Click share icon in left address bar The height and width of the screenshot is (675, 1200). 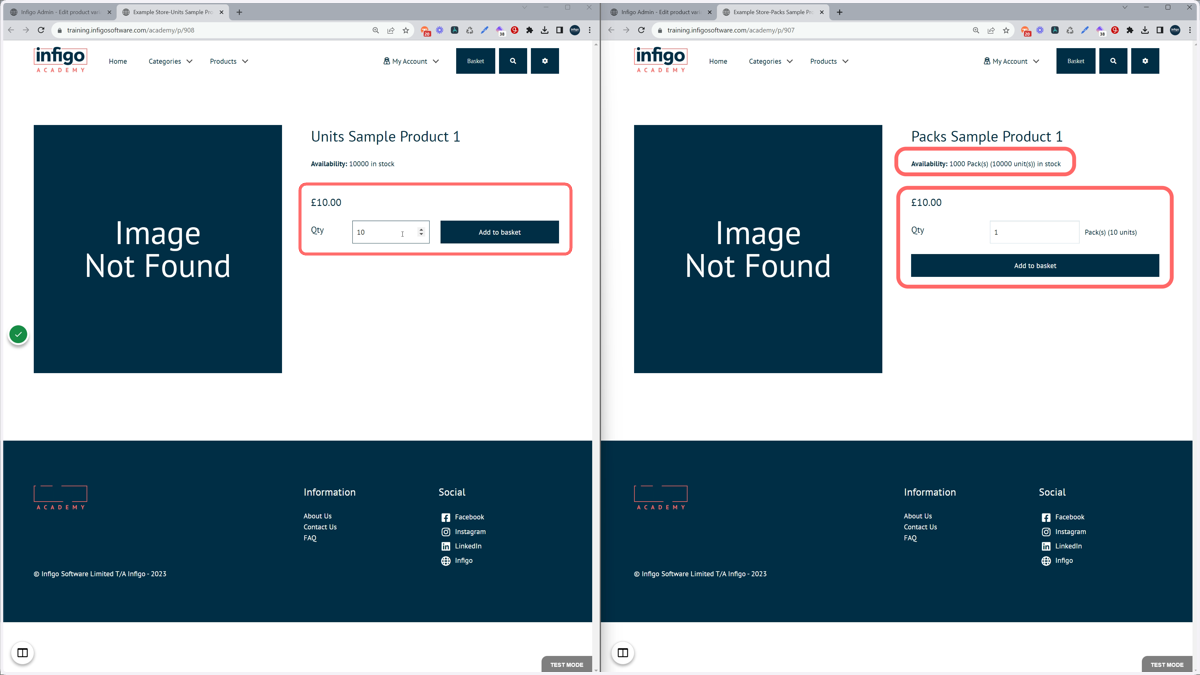(x=391, y=30)
